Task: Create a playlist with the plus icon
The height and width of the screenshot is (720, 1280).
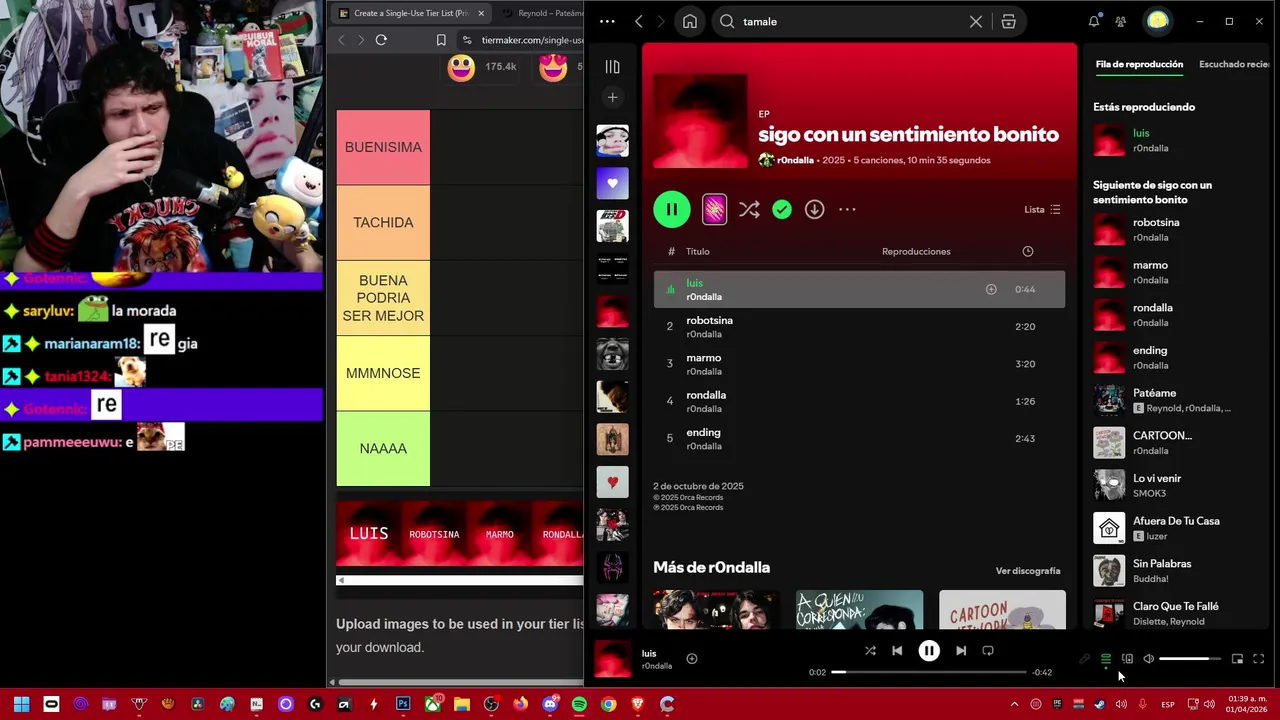Action: (613, 97)
